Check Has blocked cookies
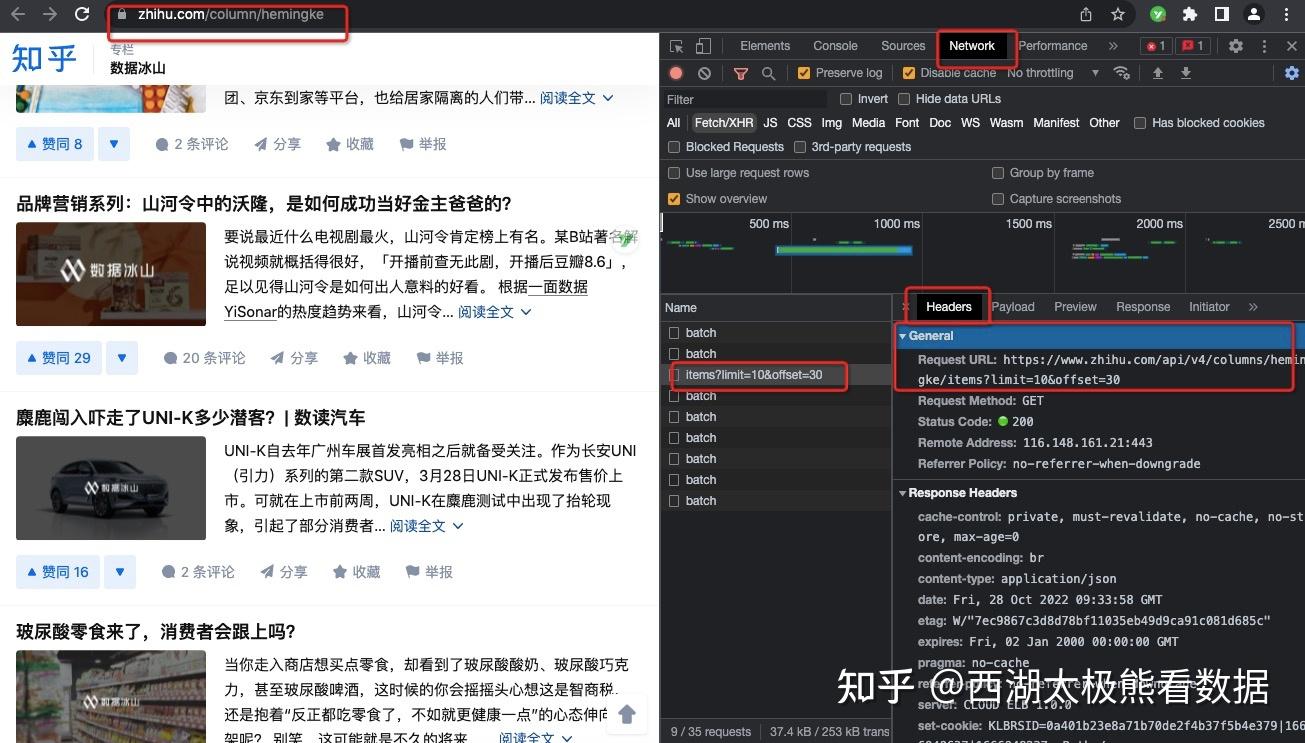 coord(1140,123)
